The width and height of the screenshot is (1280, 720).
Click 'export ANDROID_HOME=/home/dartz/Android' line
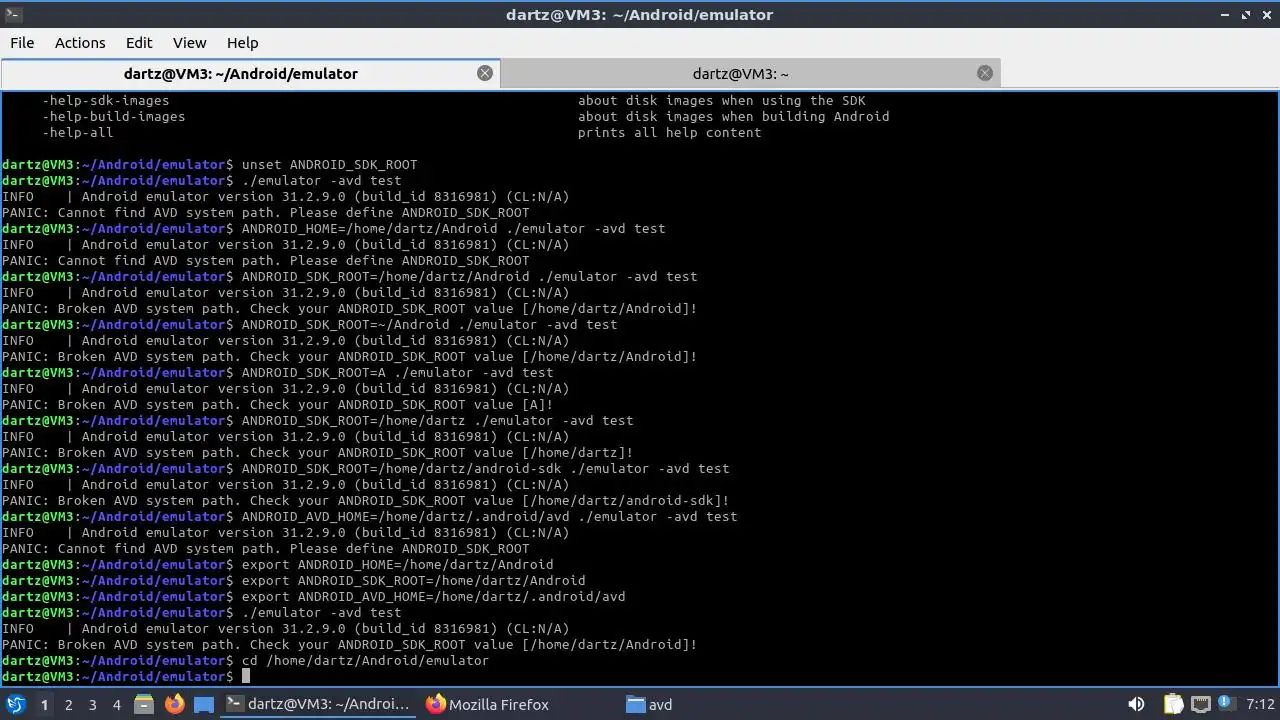tap(397, 565)
